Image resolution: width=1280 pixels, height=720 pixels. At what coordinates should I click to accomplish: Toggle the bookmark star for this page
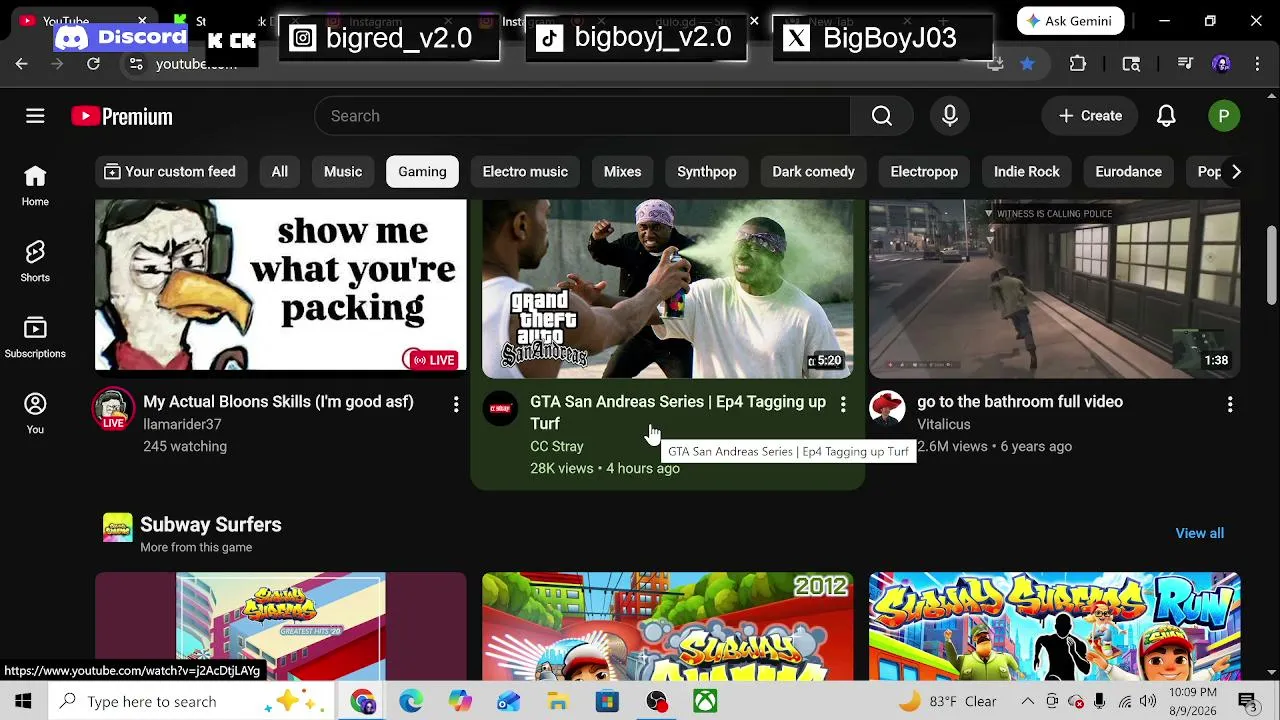[x=1027, y=64]
